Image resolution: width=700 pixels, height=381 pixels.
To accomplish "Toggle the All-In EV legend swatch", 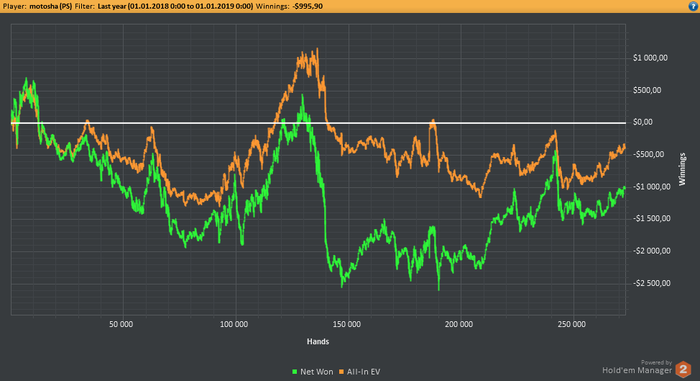I will (342, 372).
